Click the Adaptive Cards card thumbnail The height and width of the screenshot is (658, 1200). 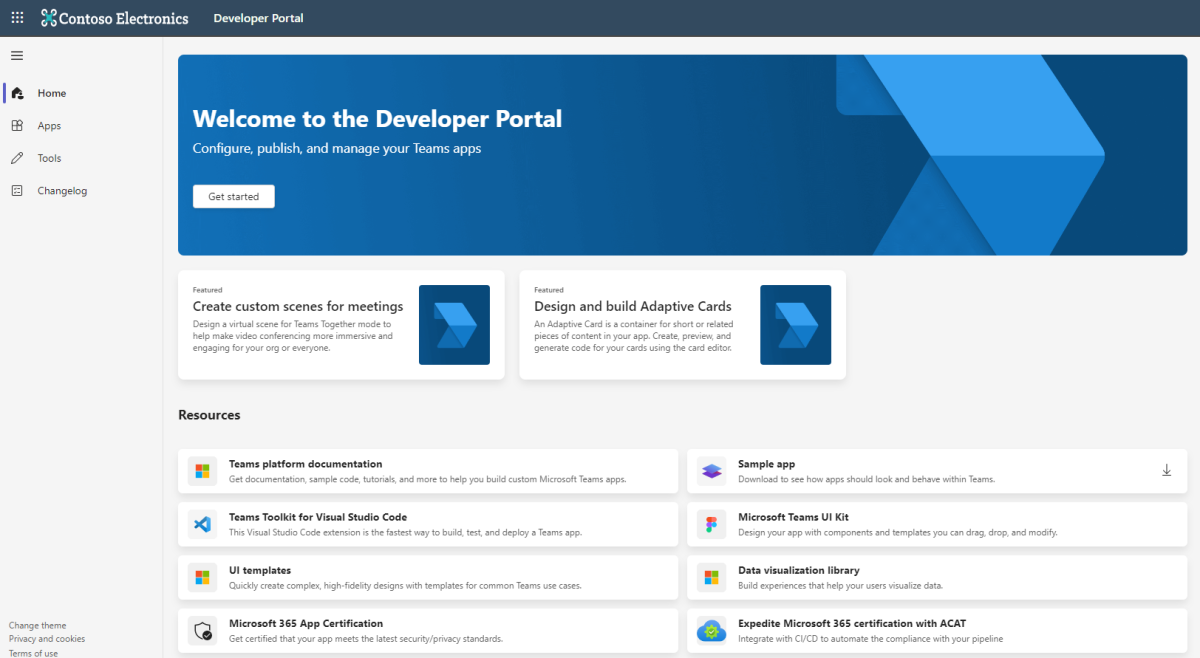796,325
